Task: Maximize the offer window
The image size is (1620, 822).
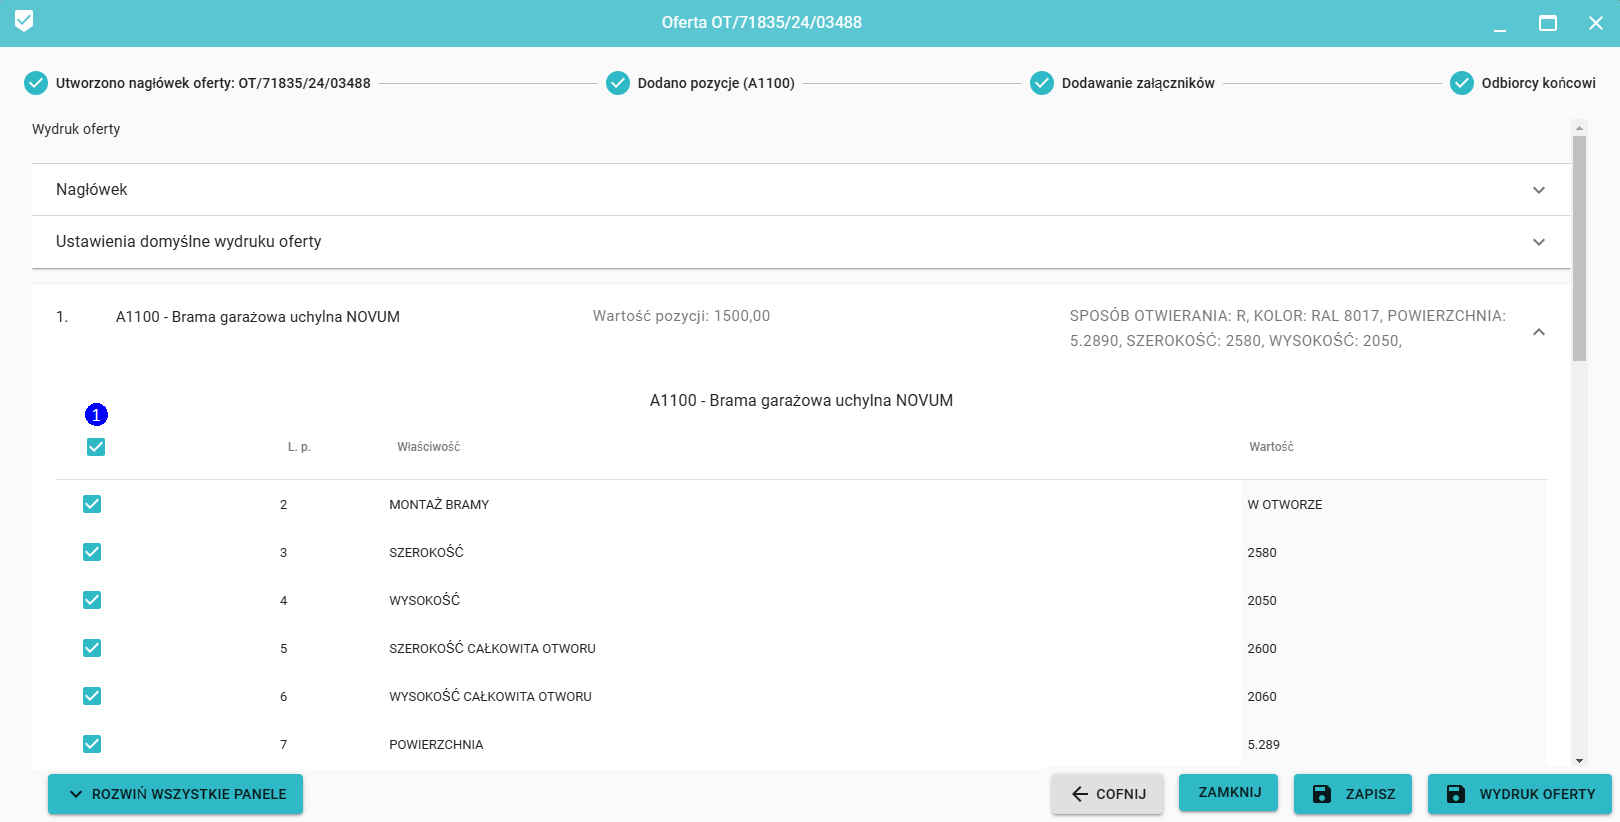Action: tap(1547, 23)
